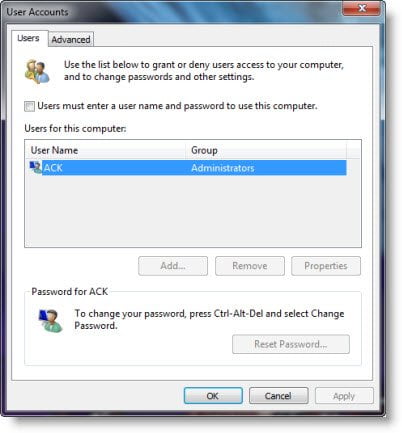Switch to the Advanced tab
The width and height of the screenshot is (402, 433).
coord(71,40)
